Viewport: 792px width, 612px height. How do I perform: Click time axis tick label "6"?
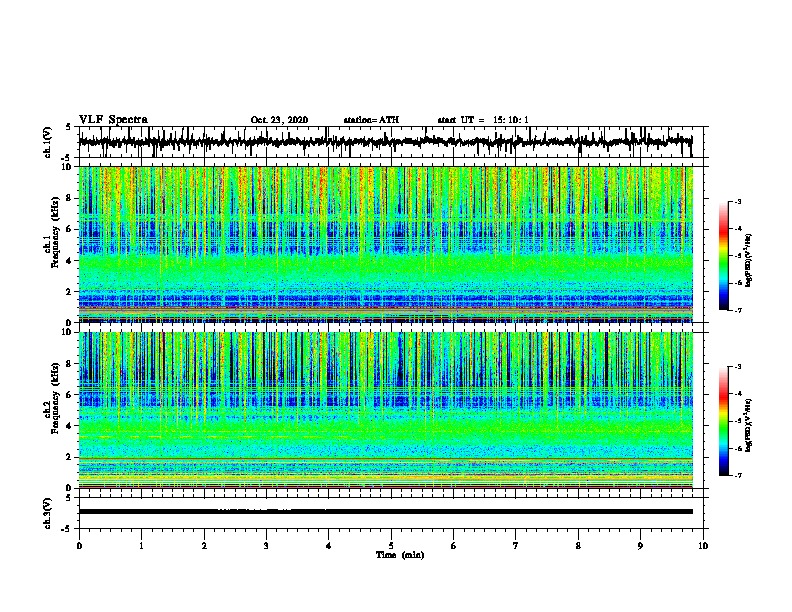454,546
